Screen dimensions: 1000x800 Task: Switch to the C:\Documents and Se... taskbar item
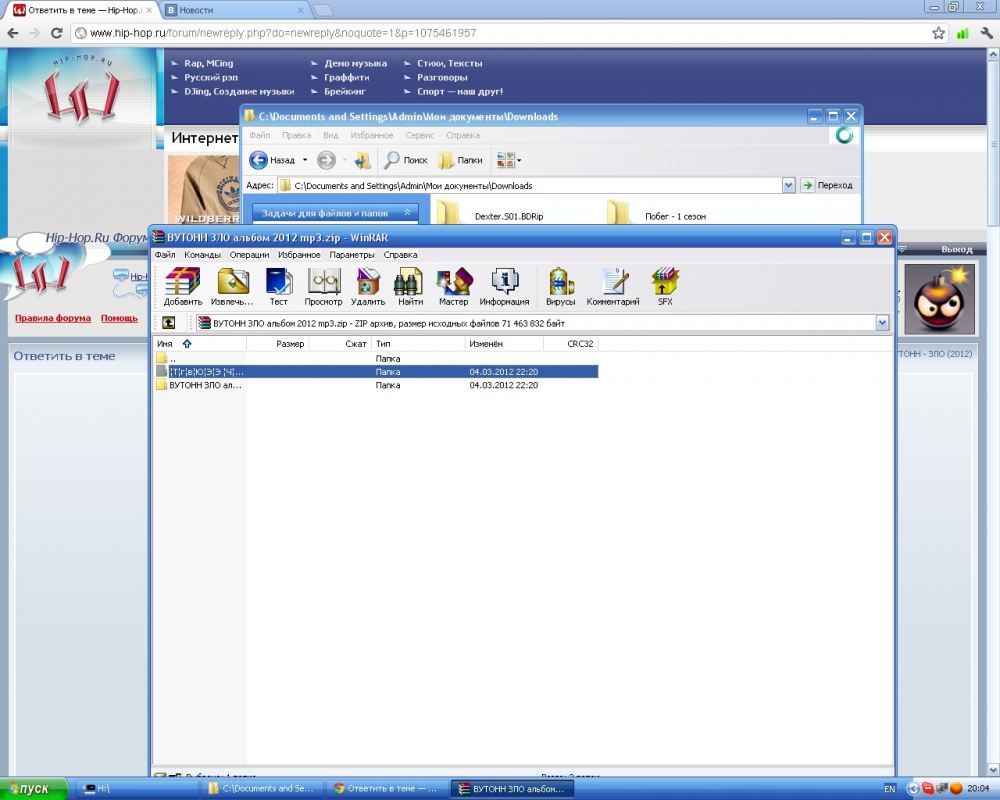(x=261, y=789)
